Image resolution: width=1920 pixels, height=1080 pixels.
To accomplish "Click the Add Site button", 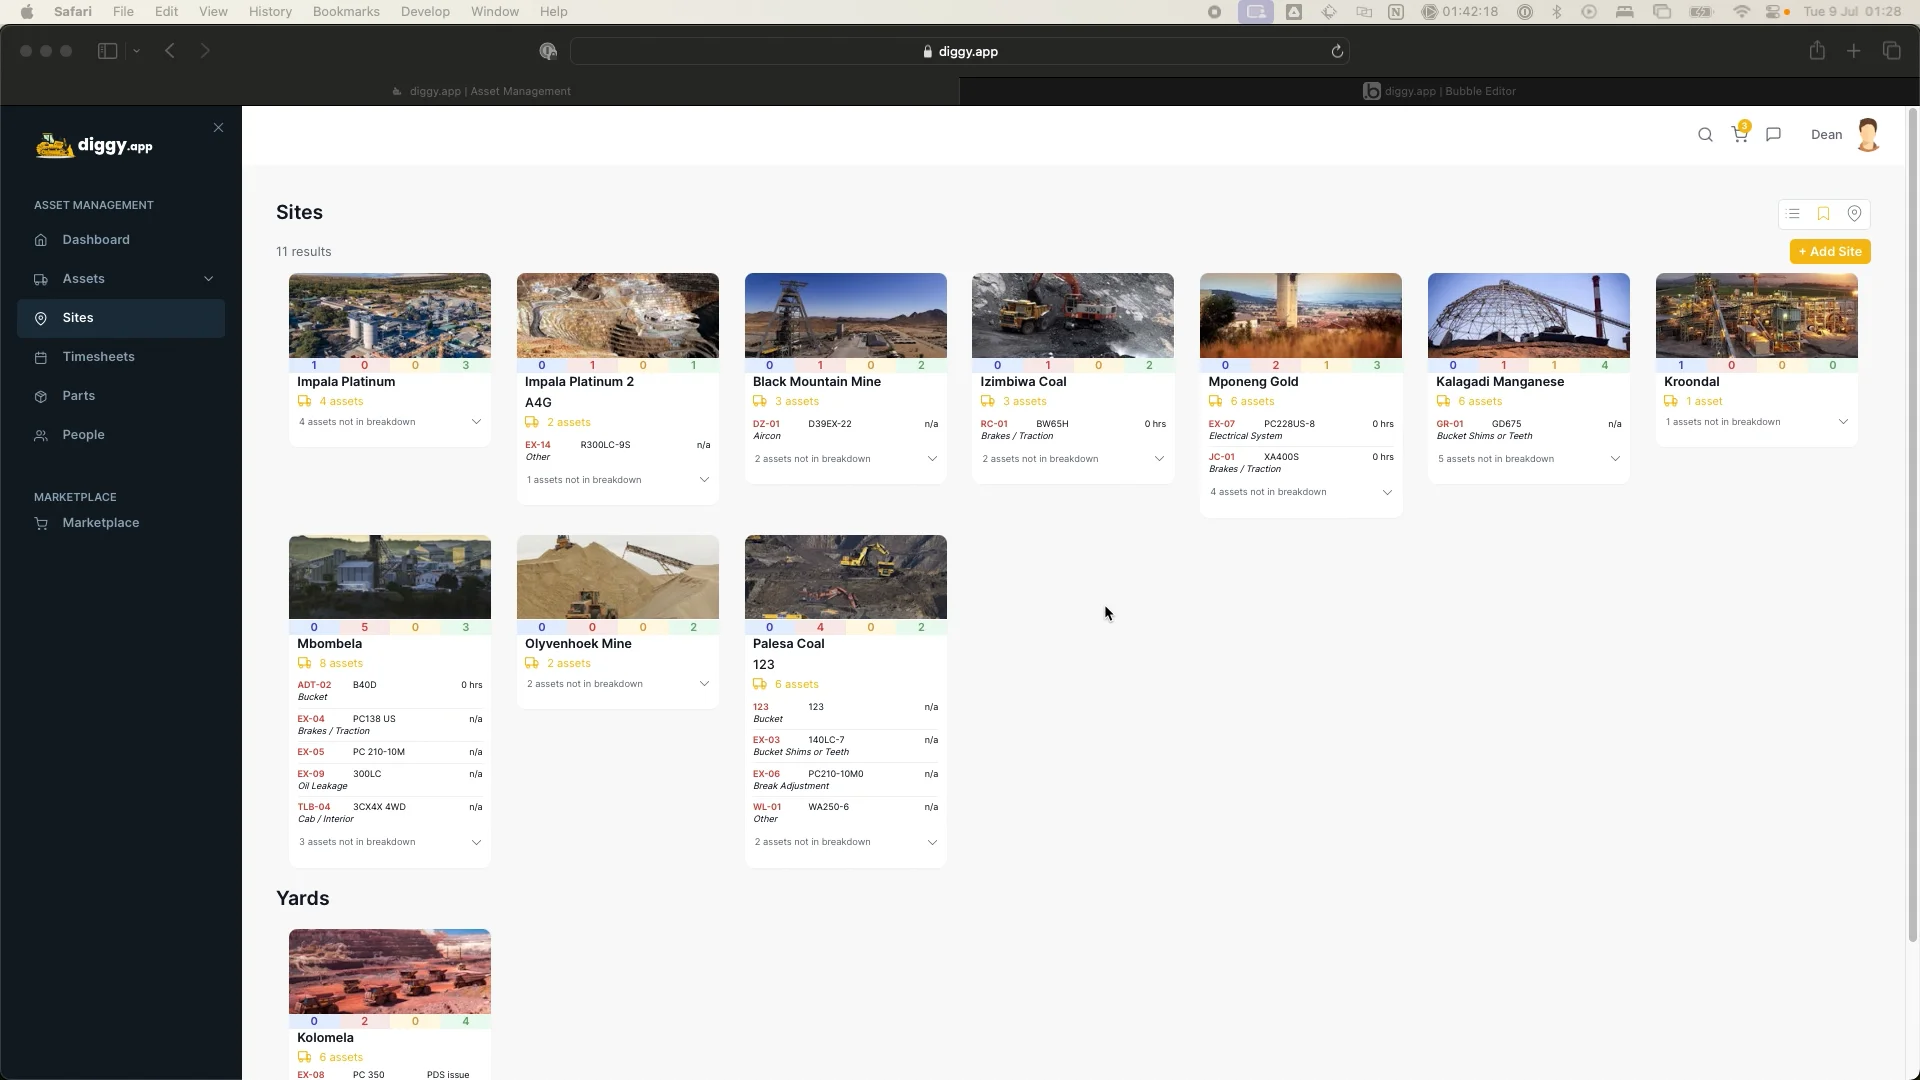I will [x=1829, y=252].
